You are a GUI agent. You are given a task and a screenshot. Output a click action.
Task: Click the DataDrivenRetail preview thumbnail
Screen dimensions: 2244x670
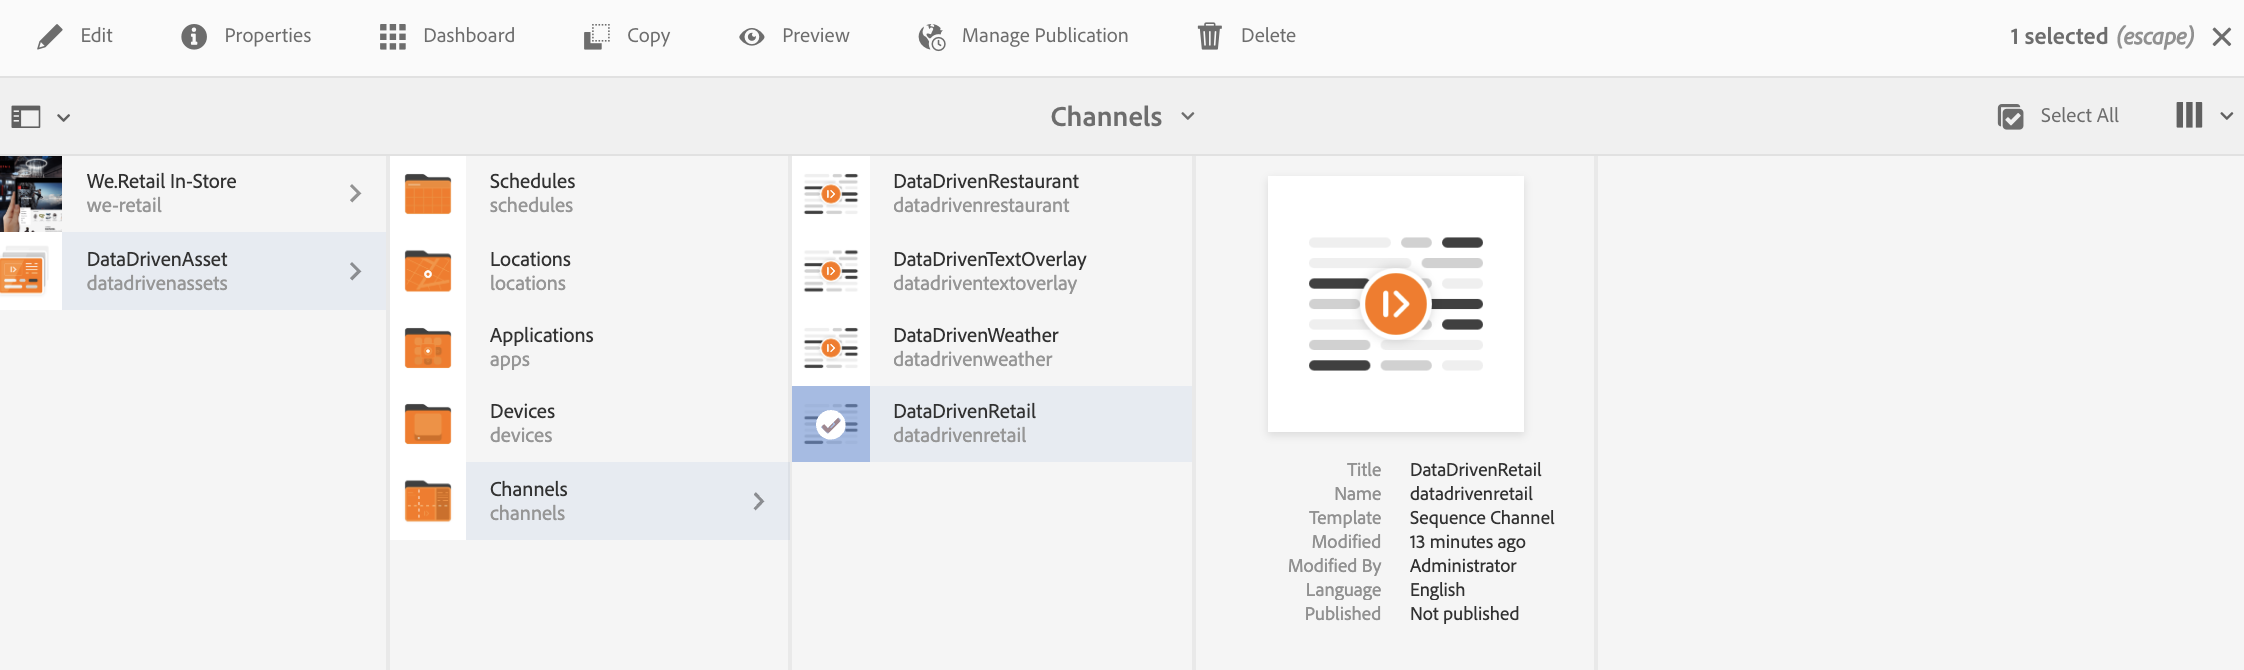coord(1395,304)
